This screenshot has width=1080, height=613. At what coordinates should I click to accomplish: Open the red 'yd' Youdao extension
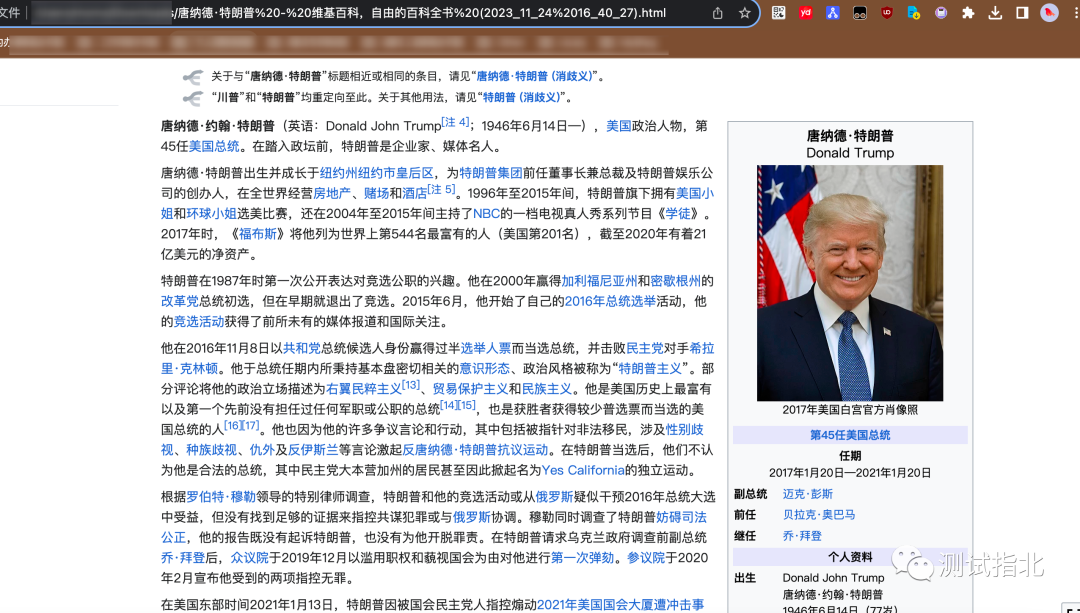coord(806,13)
